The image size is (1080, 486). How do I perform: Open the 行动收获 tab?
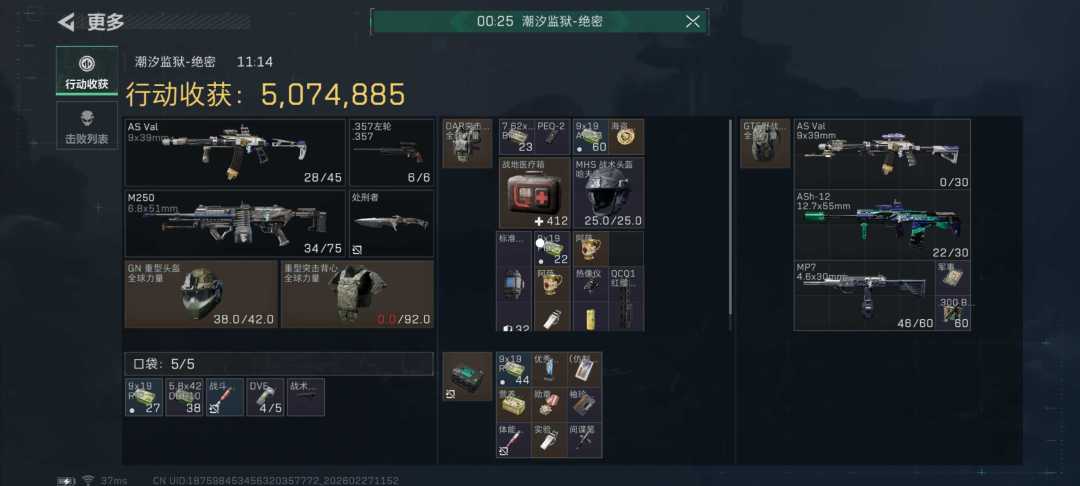coord(87,71)
